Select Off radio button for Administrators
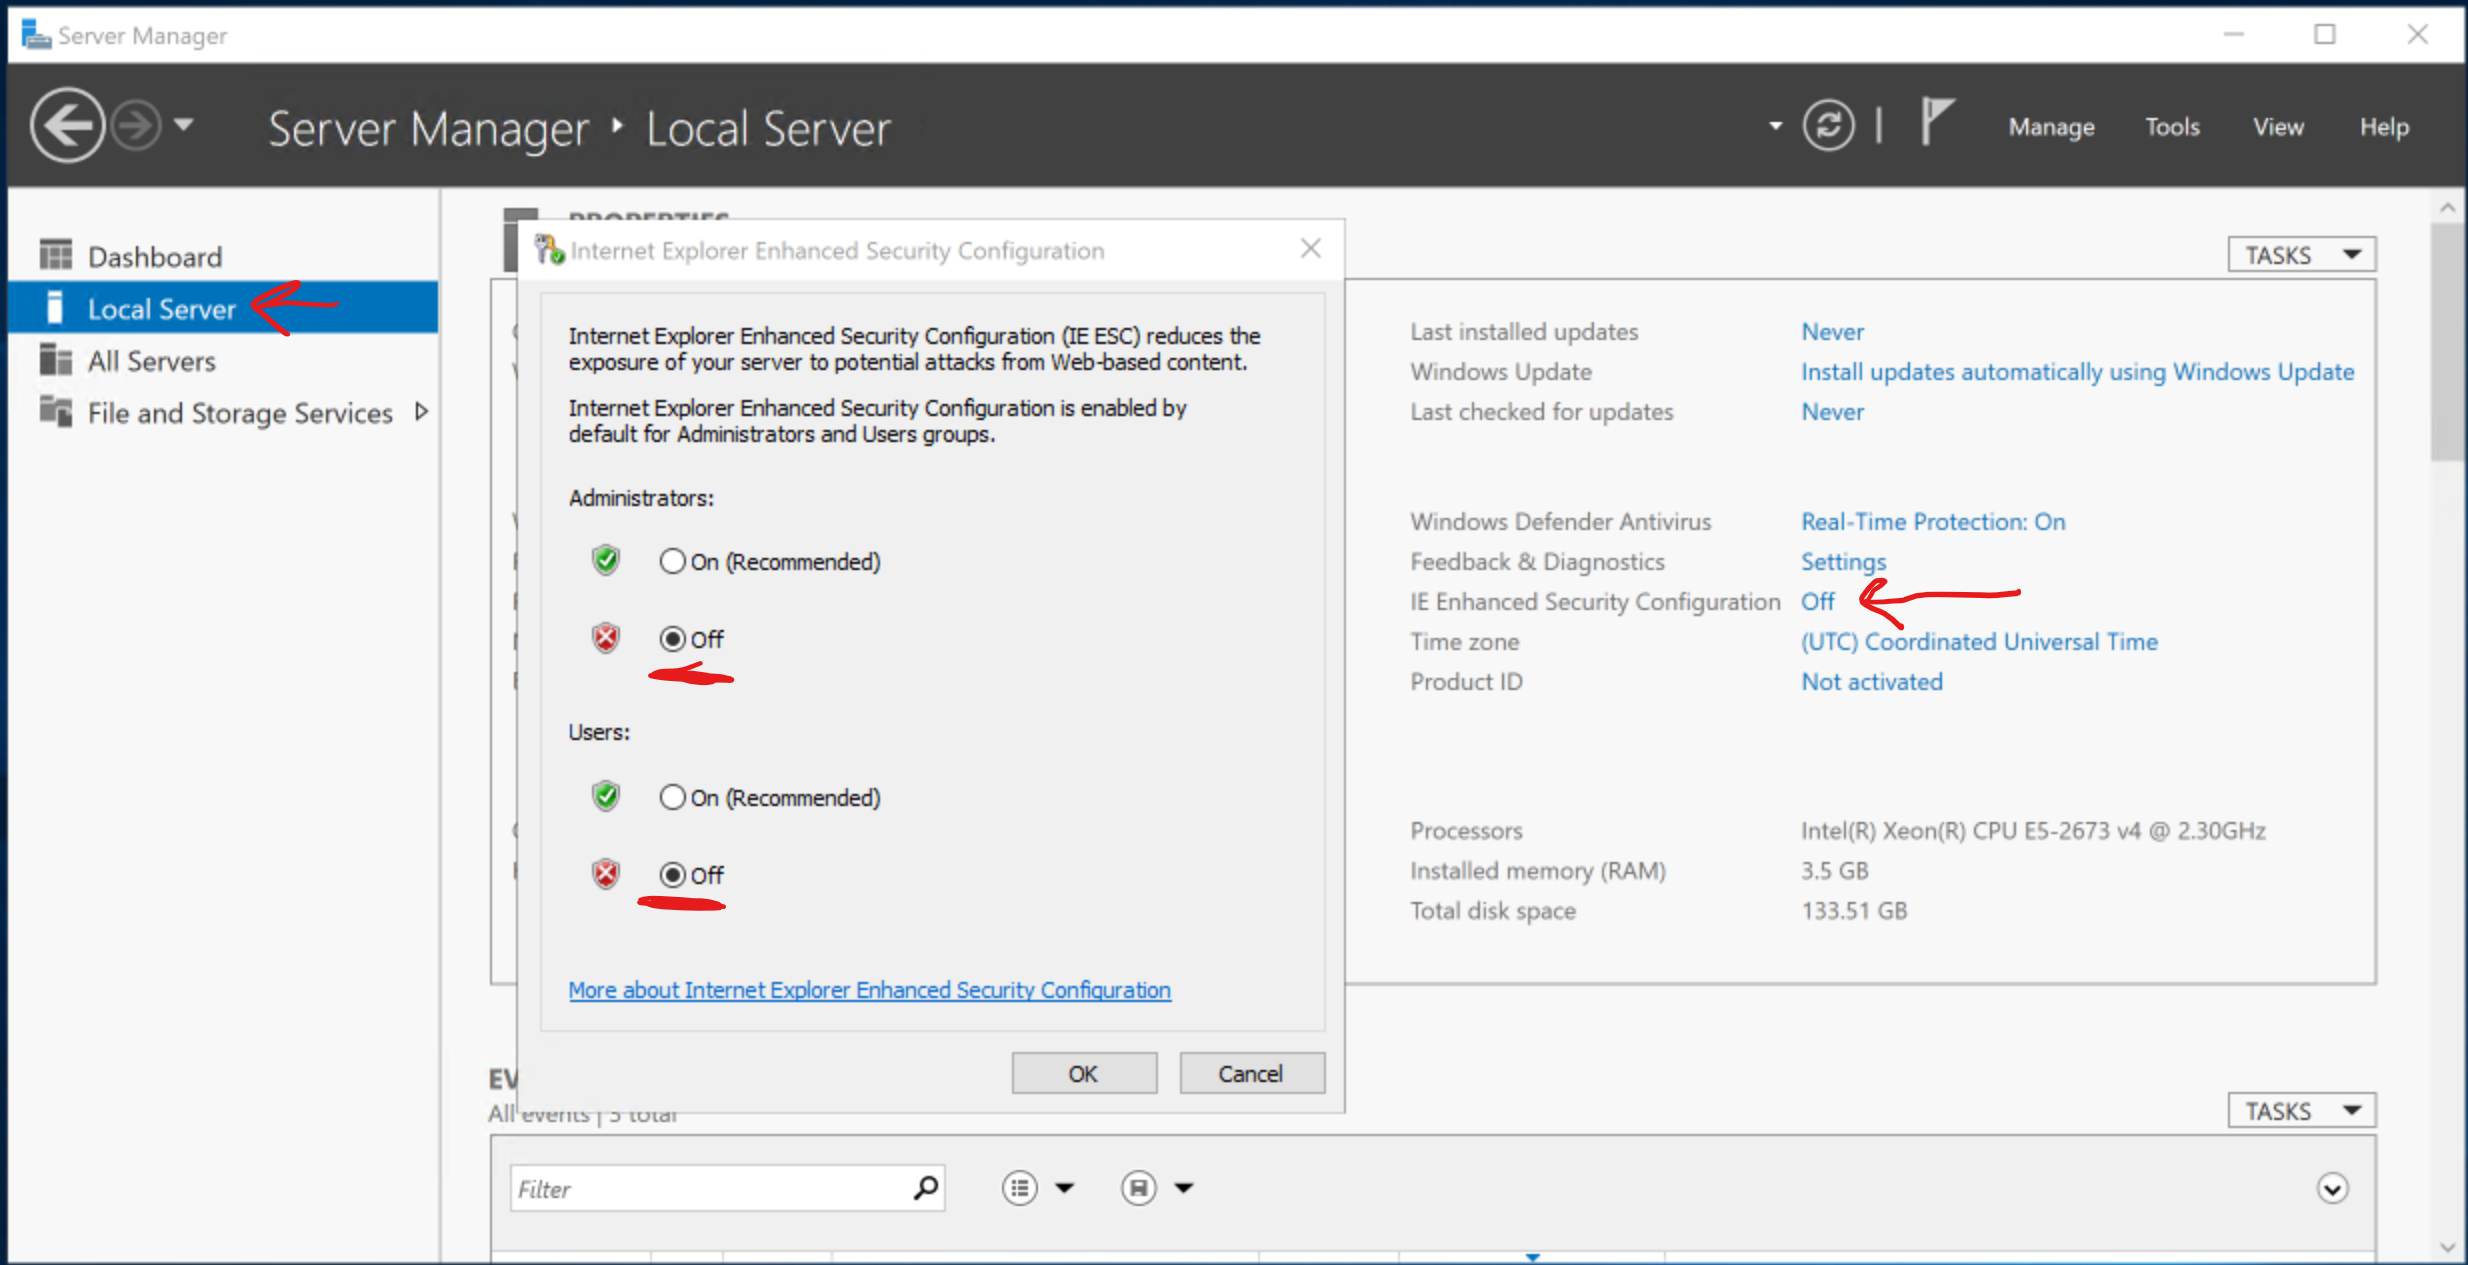 coord(666,639)
